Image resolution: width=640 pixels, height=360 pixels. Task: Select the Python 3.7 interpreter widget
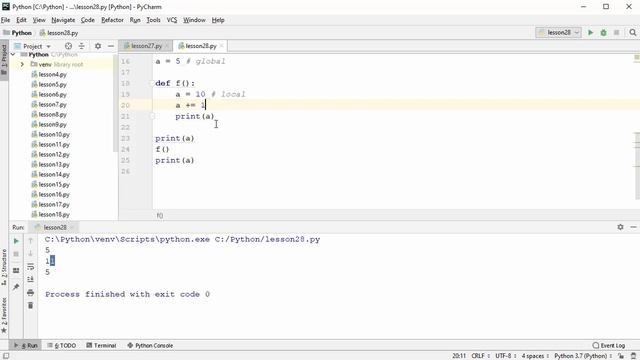click(x=583, y=356)
